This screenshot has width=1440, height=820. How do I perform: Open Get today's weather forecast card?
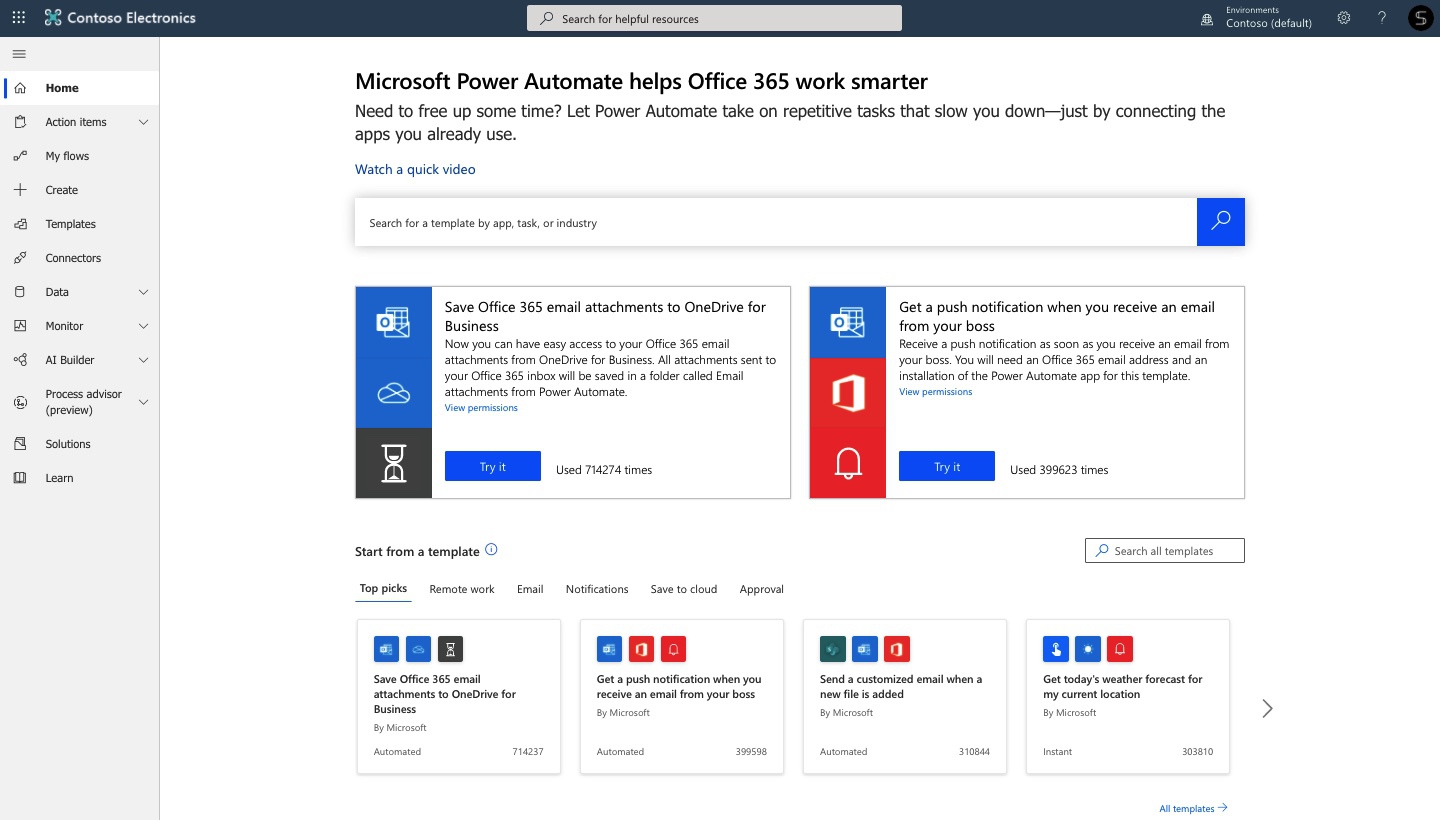tap(1128, 696)
